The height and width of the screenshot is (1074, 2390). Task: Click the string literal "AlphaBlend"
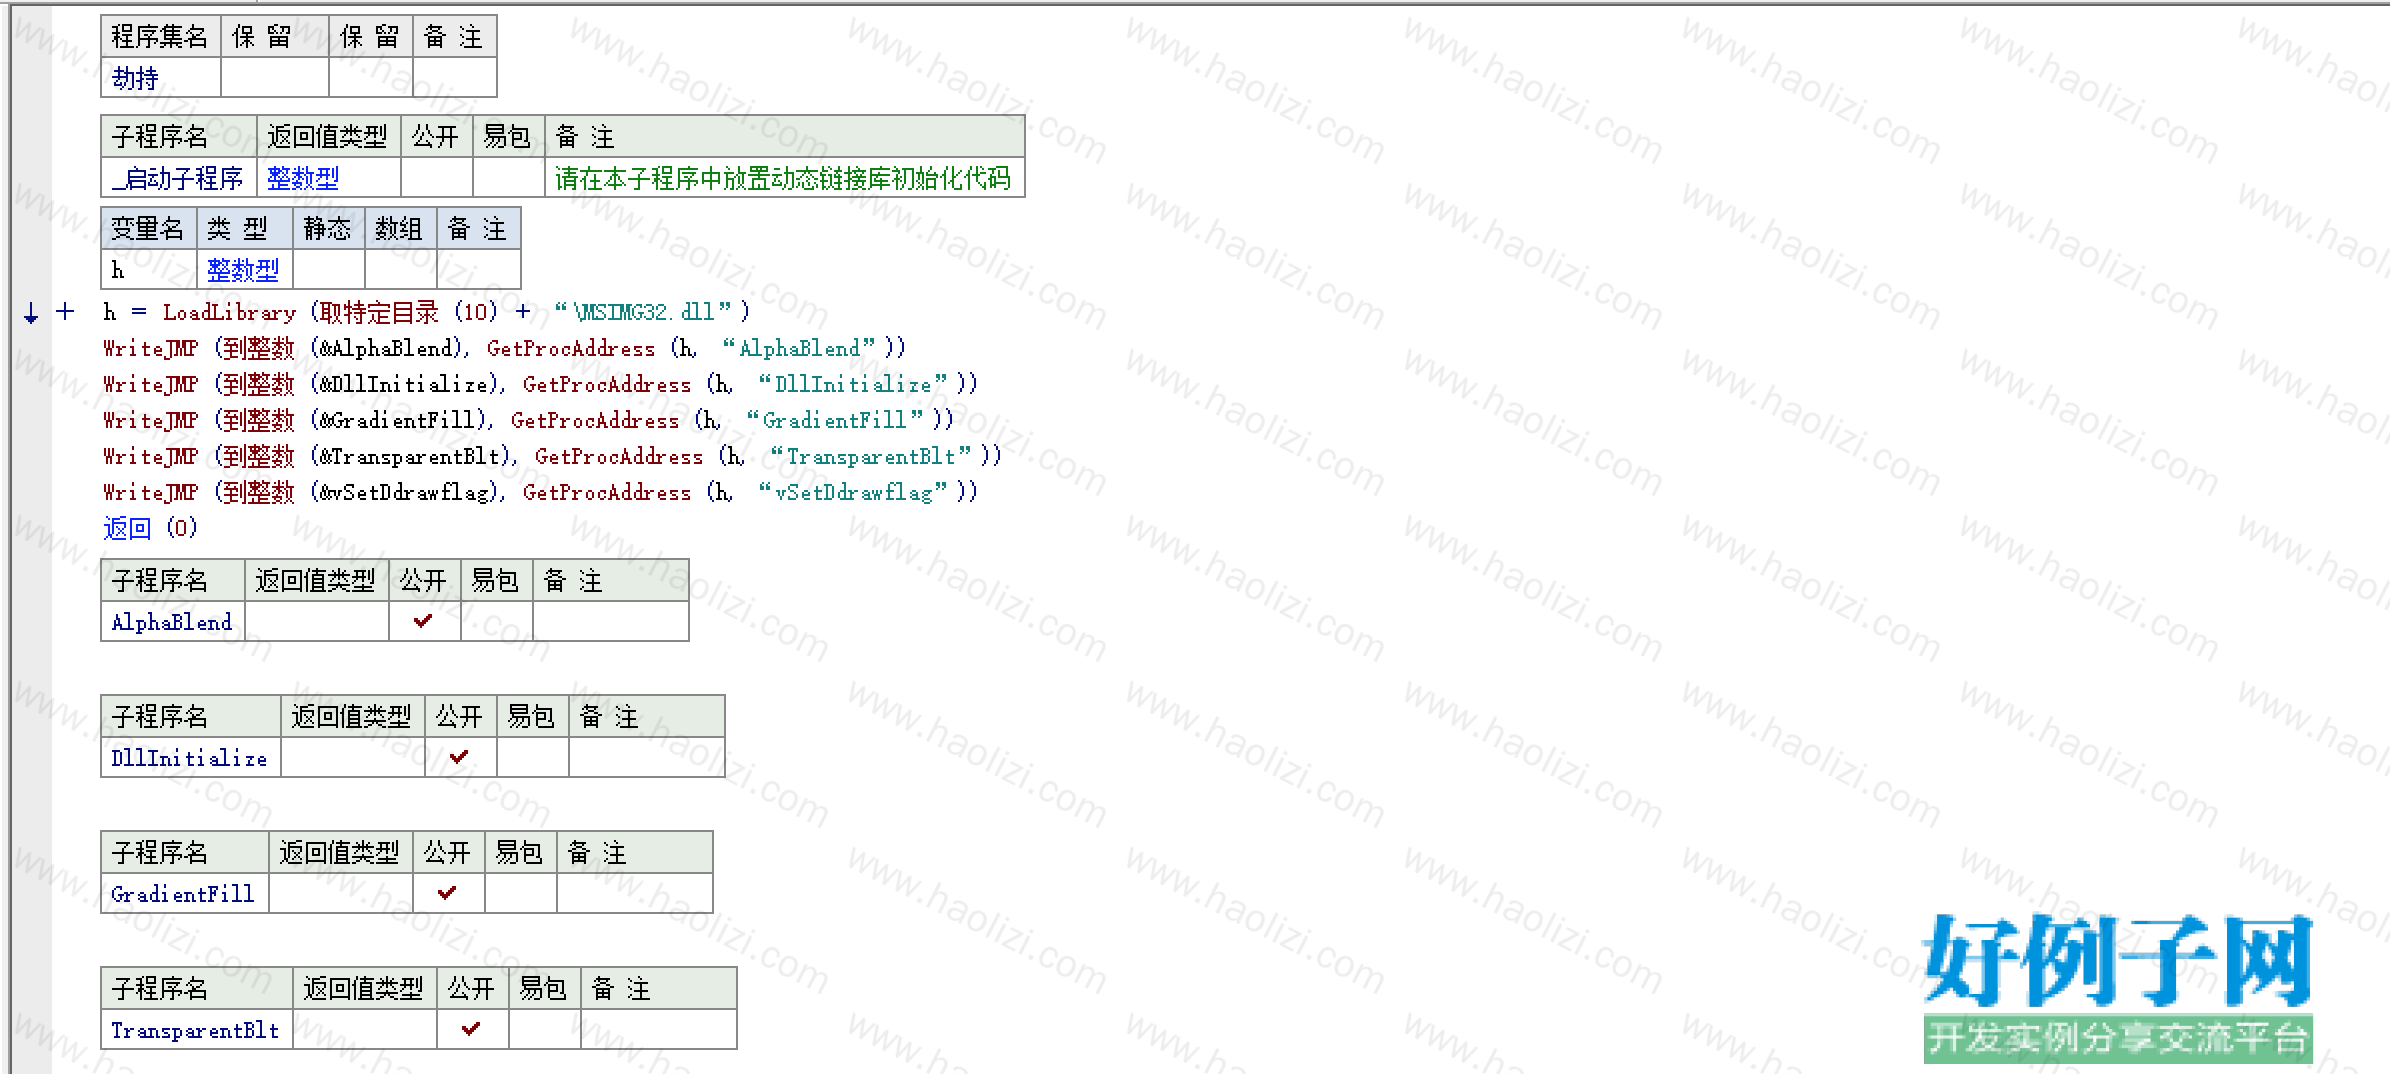pos(799,348)
